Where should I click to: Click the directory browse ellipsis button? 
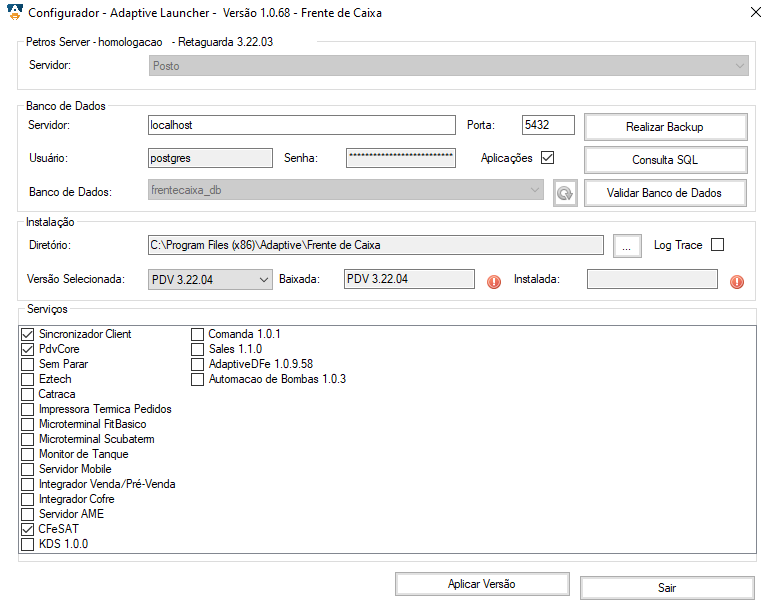[x=627, y=246]
